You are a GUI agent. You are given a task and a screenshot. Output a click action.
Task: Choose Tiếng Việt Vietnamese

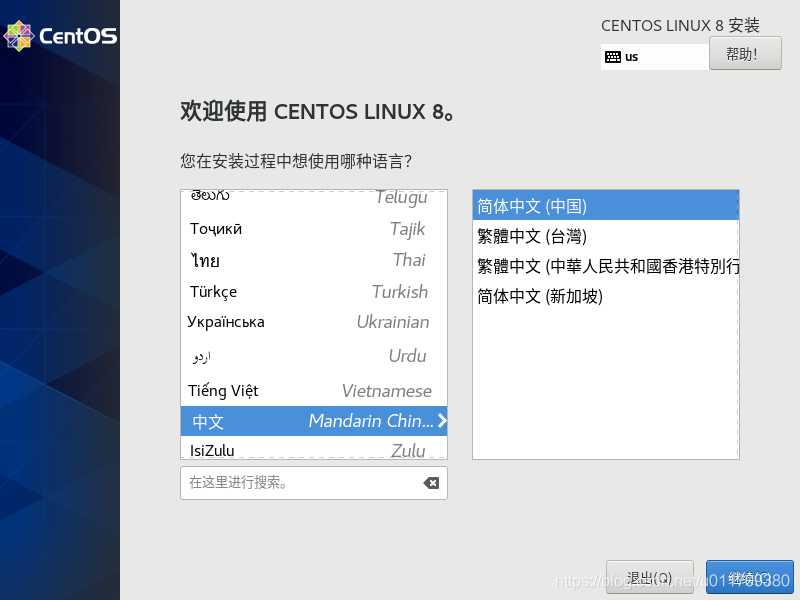pyautogui.click(x=313, y=391)
